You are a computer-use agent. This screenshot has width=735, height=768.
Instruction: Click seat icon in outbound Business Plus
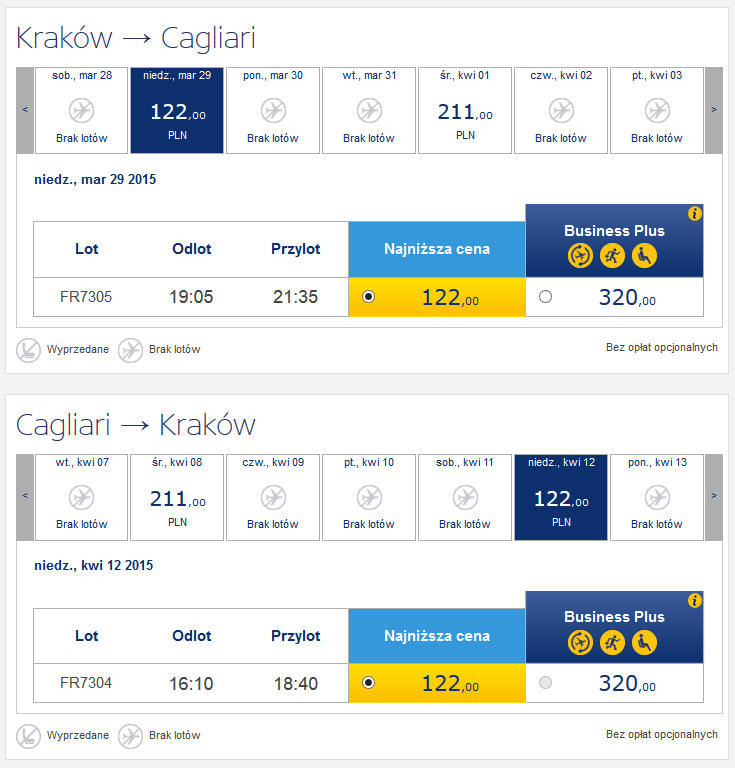pyautogui.click(x=644, y=256)
